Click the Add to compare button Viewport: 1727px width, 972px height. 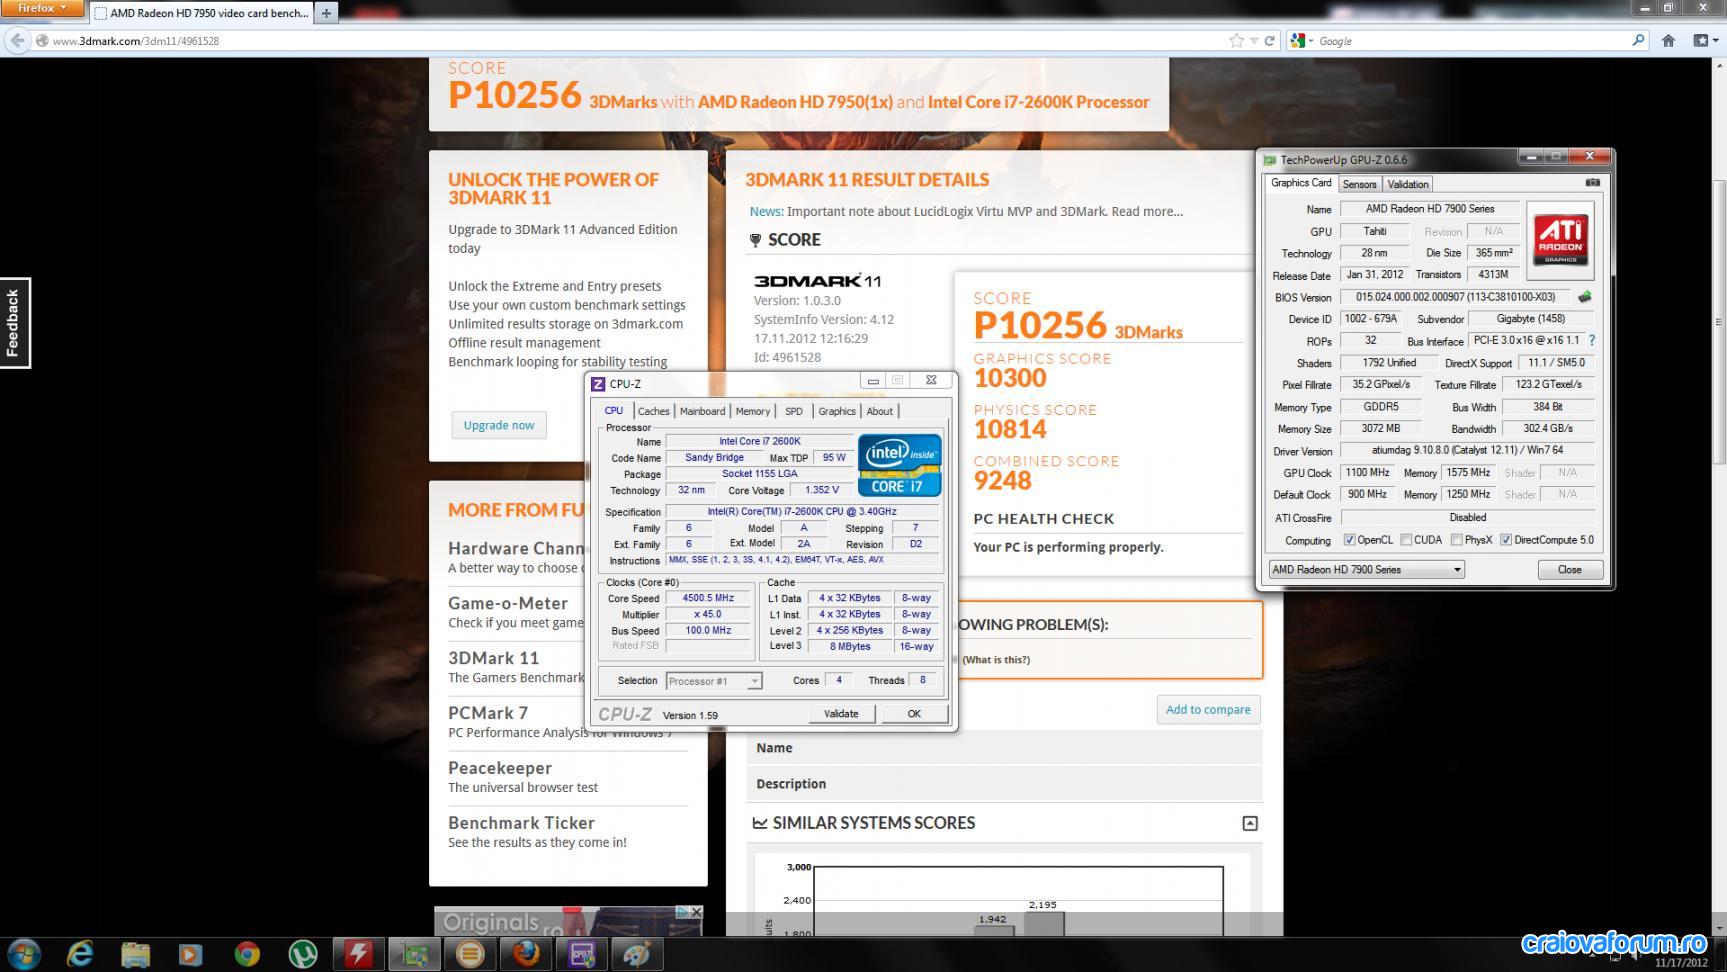pyautogui.click(x=1208, y=709)
